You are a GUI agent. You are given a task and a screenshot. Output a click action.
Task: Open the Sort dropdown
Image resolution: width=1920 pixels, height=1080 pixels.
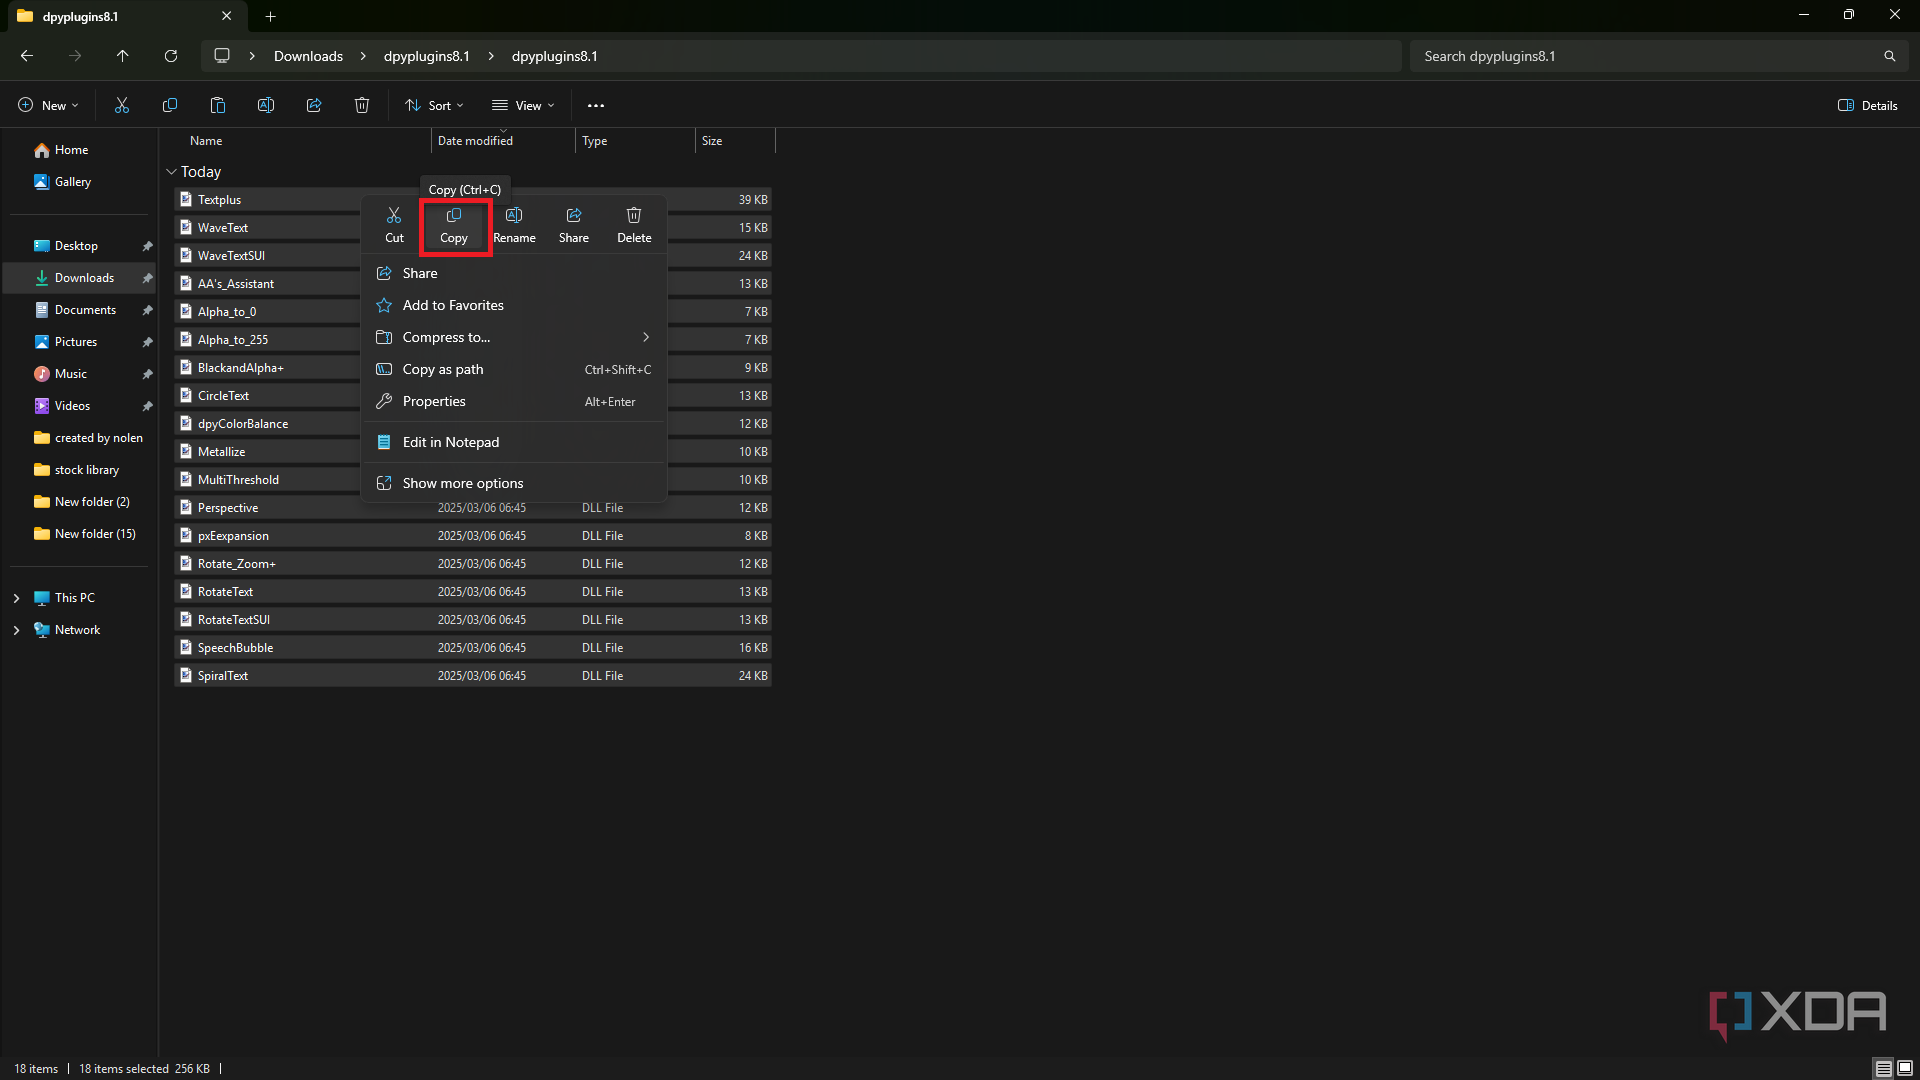point(434,105)
